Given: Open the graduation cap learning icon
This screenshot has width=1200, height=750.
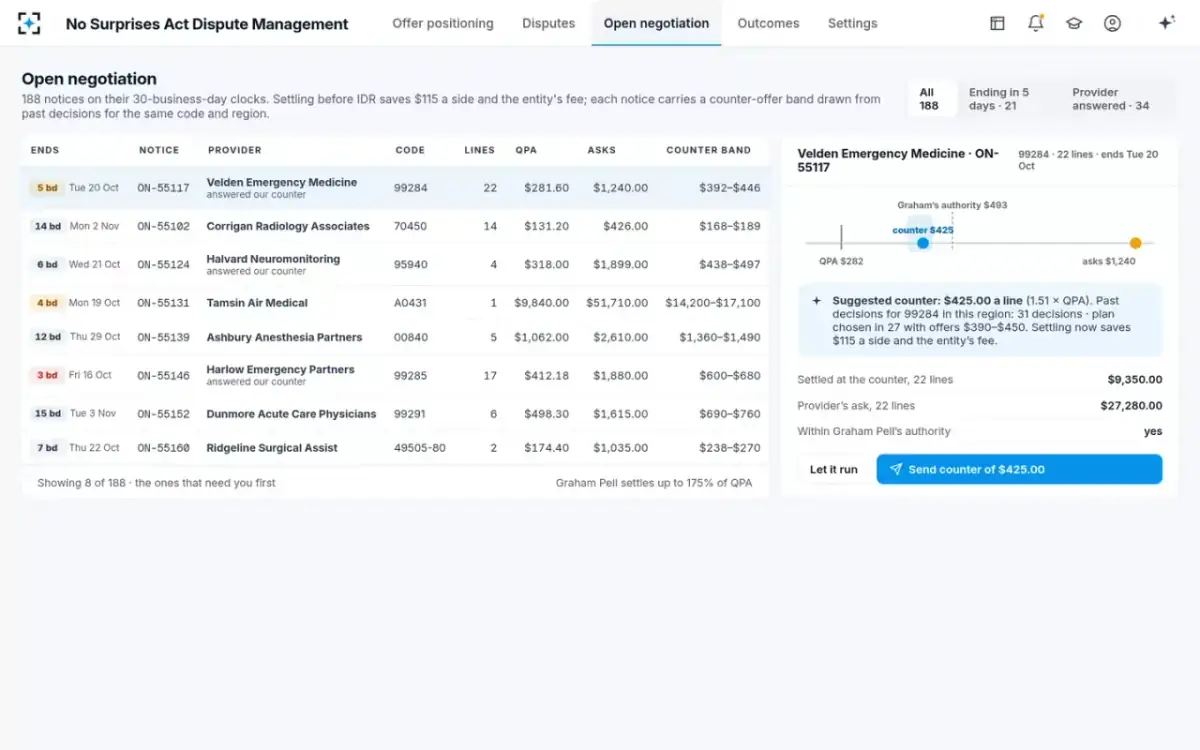Looking at the screenshot, I should click(1074, 23).
